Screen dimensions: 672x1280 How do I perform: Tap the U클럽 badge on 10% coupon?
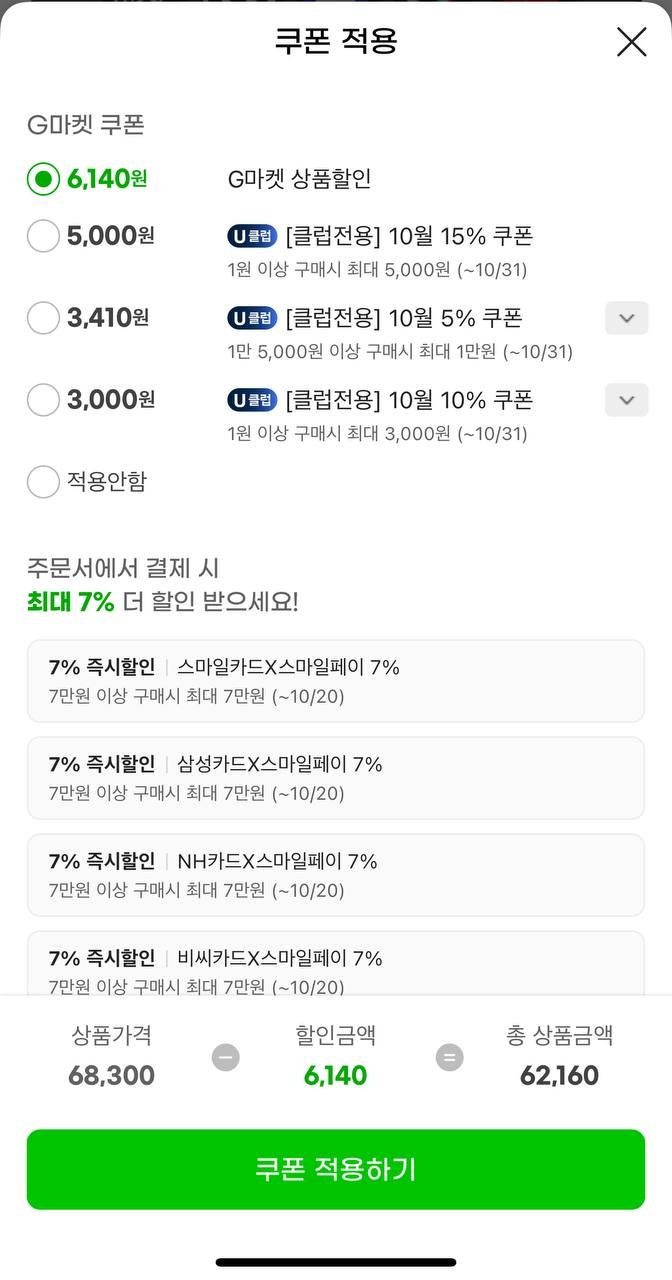tap(251, 400)
